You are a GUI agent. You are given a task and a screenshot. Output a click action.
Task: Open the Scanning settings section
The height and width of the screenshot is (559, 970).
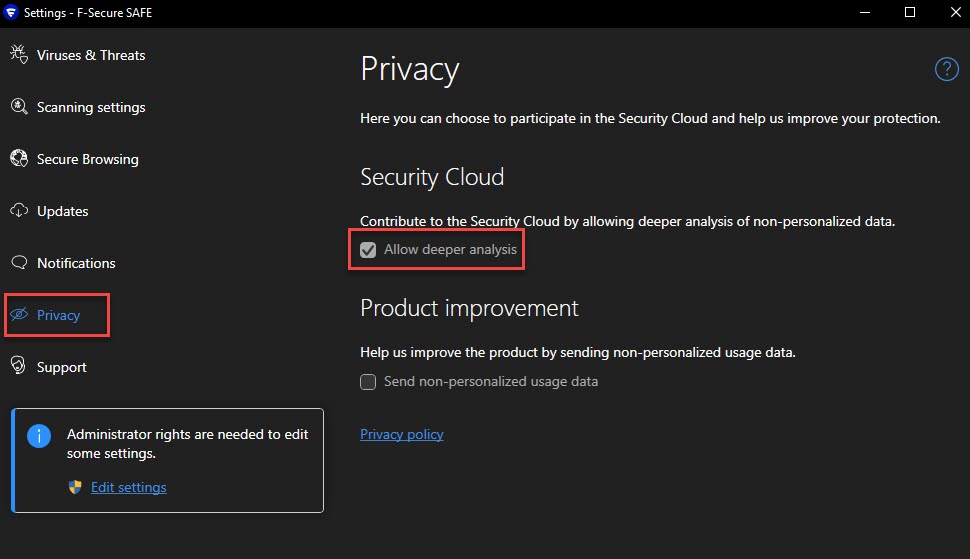pyautogui.click(x=91, y=107)
